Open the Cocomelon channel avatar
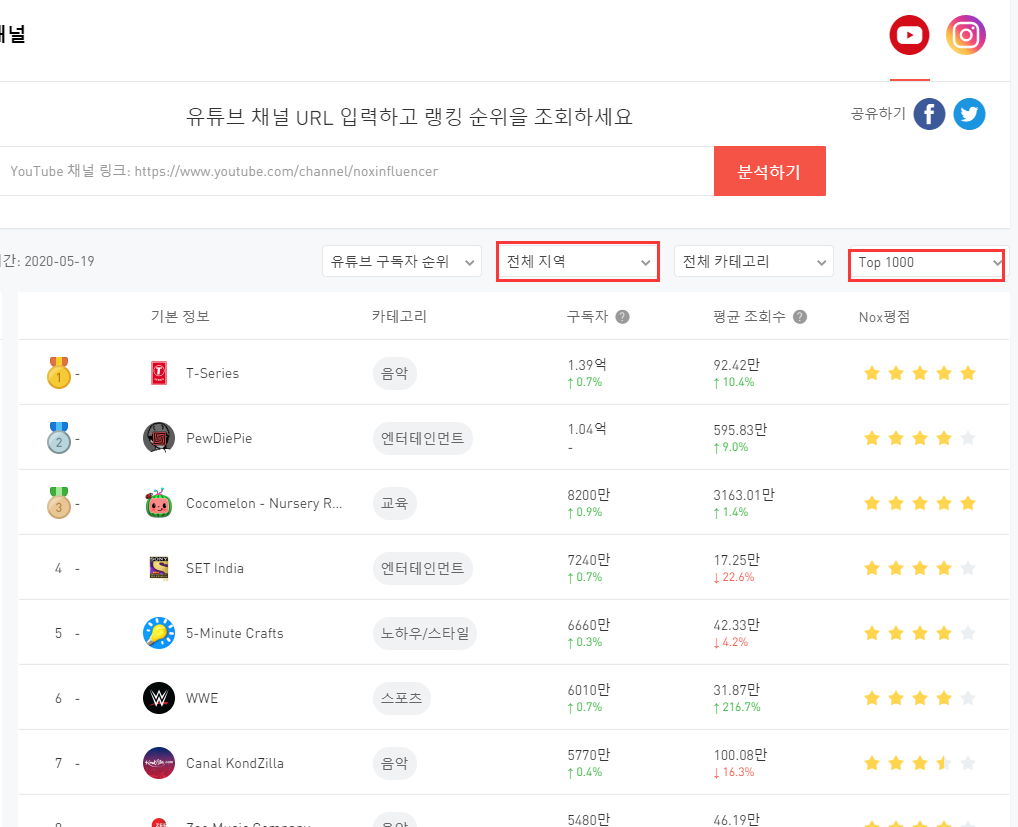 [159, 503]
